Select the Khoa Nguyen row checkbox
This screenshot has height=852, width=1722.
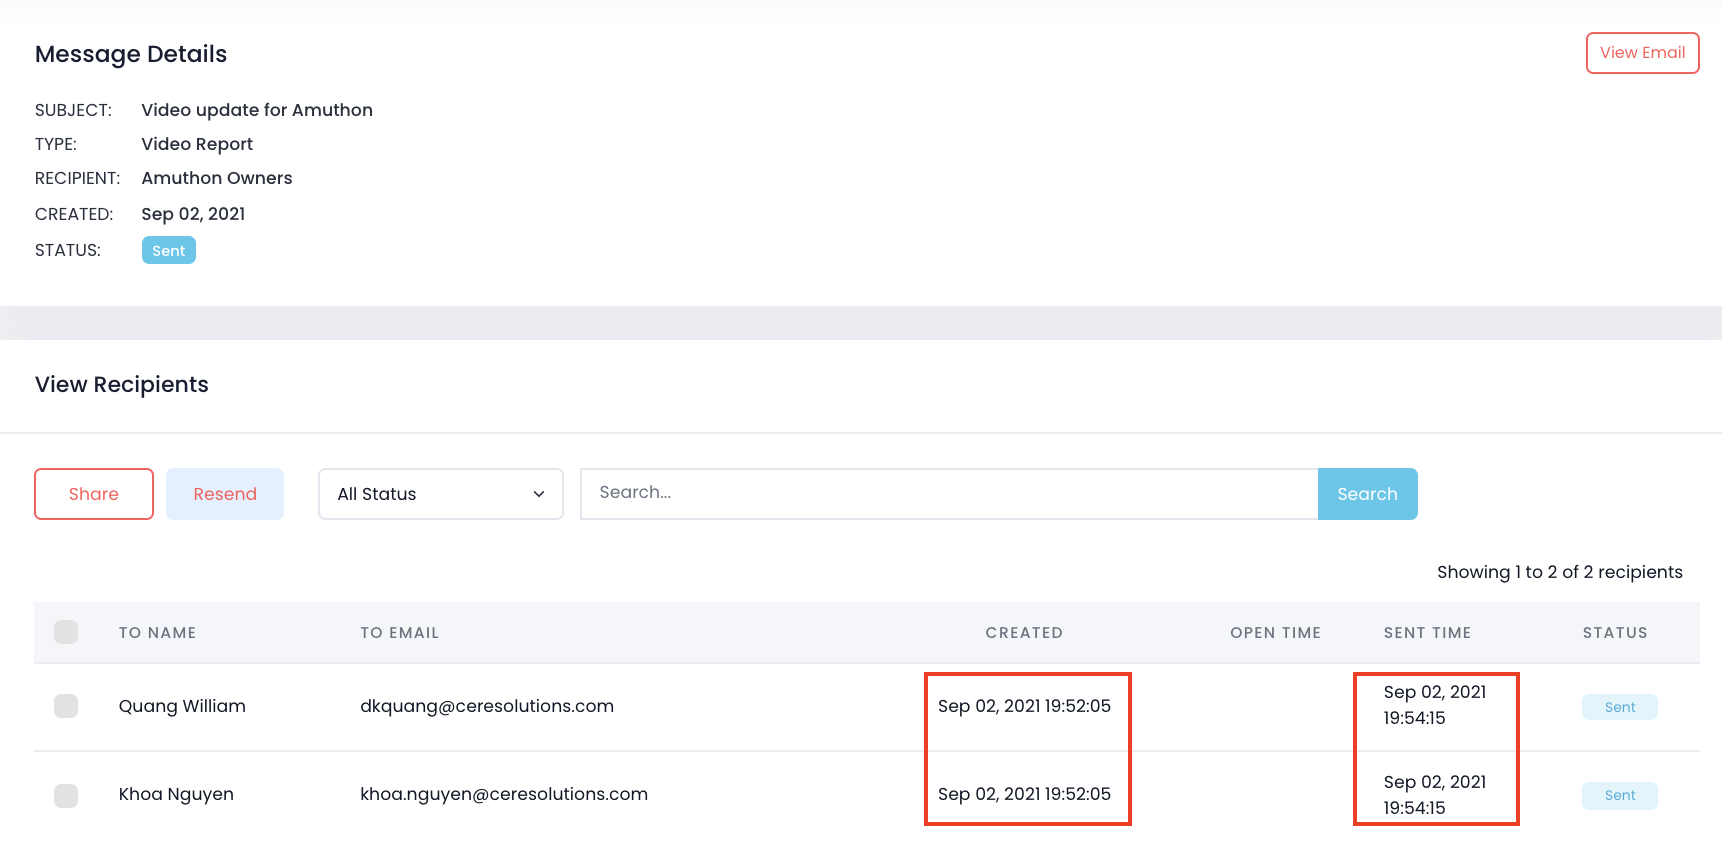pyautogui.click(x=66, y=795)
